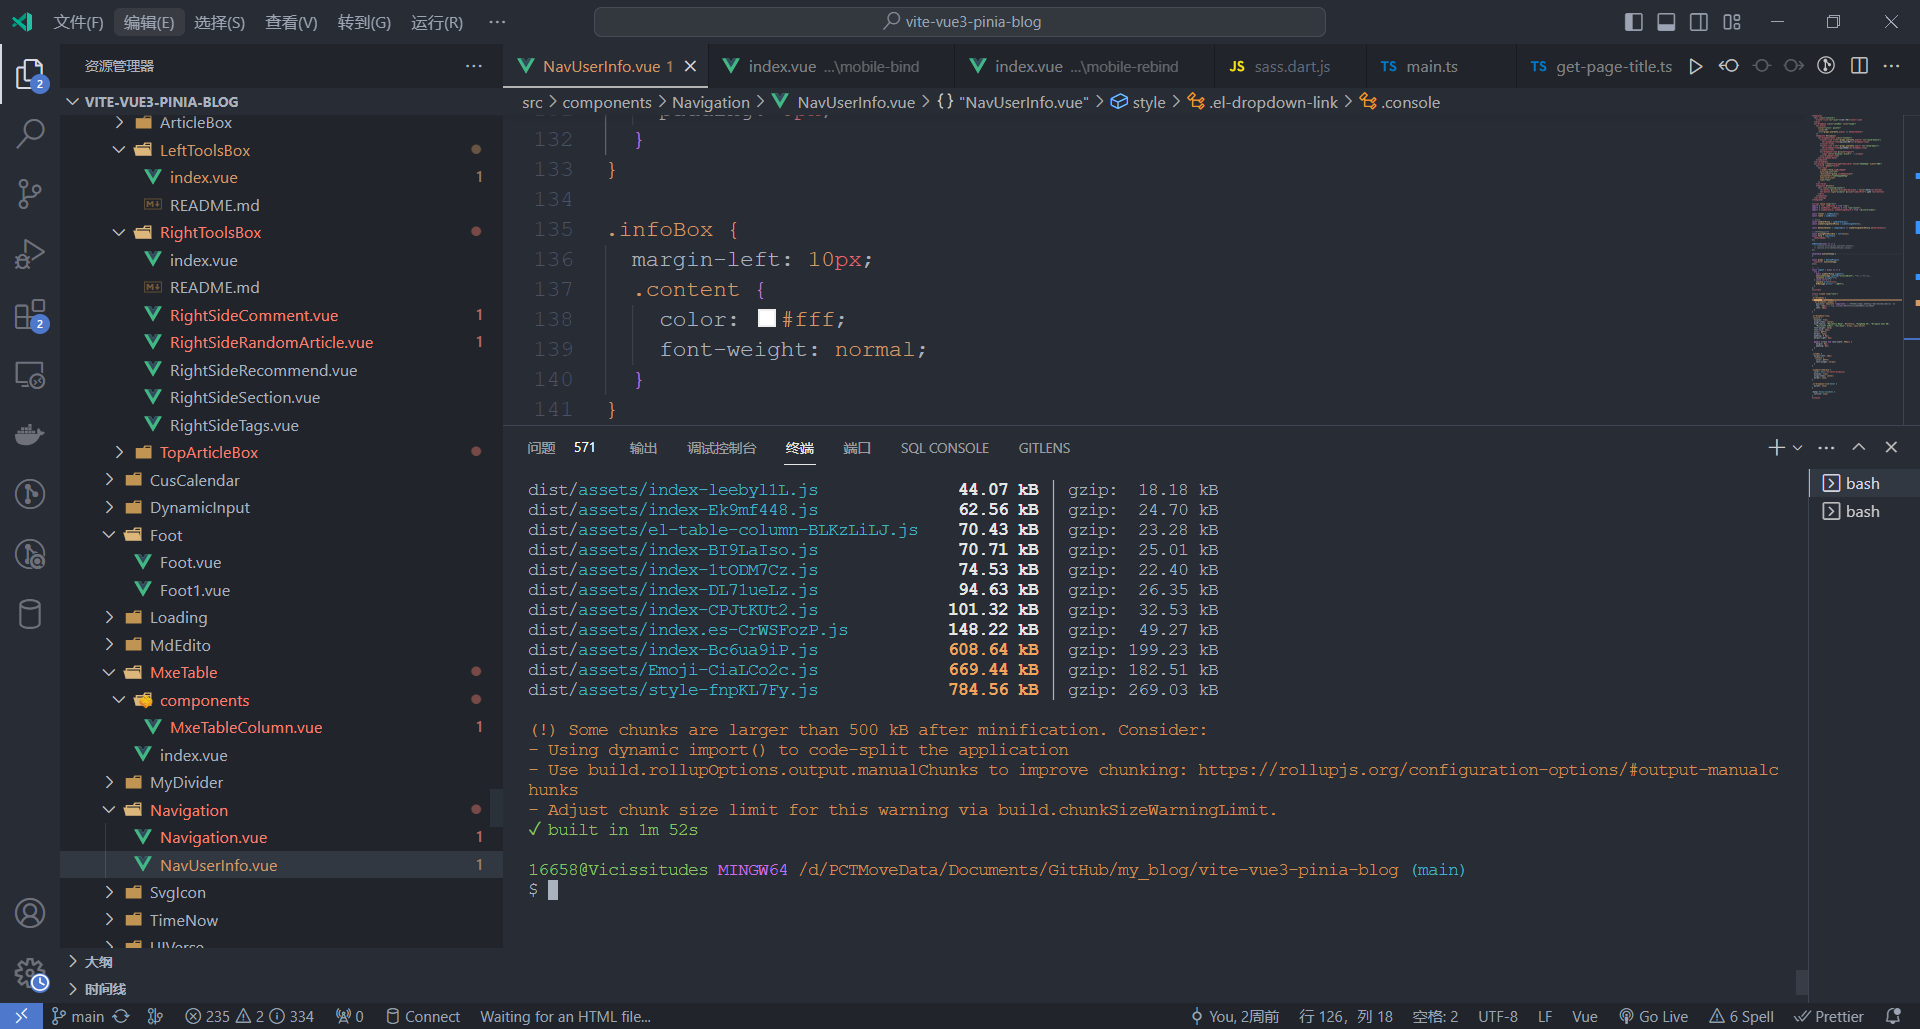Toggle the bottom panel visibility
1920x1029 pixels.
pyautogui.click(x=1666, y=22)
